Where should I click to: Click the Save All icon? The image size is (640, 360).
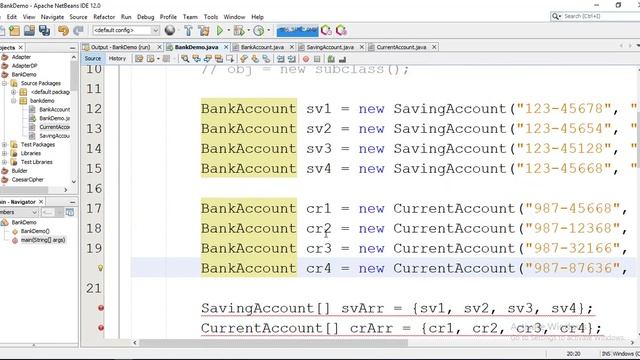tap(44, 31)
